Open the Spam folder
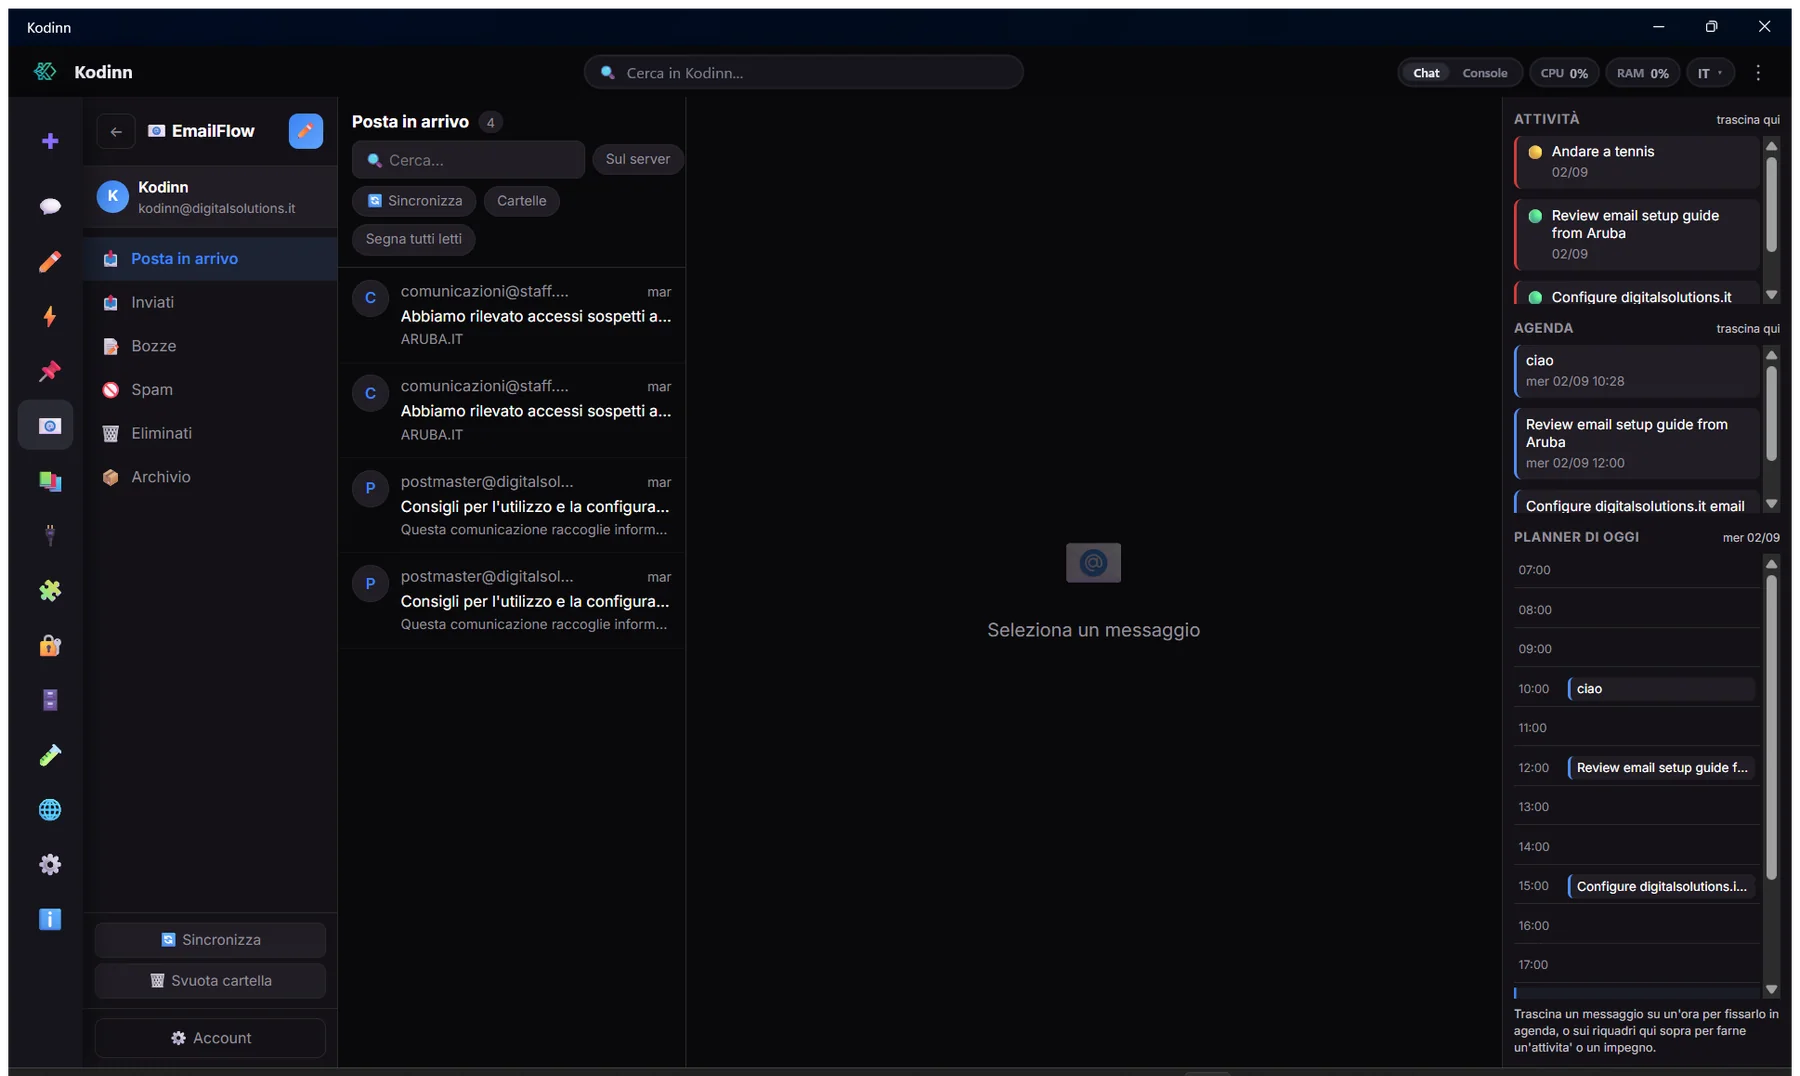 click(x=211, y=389)
